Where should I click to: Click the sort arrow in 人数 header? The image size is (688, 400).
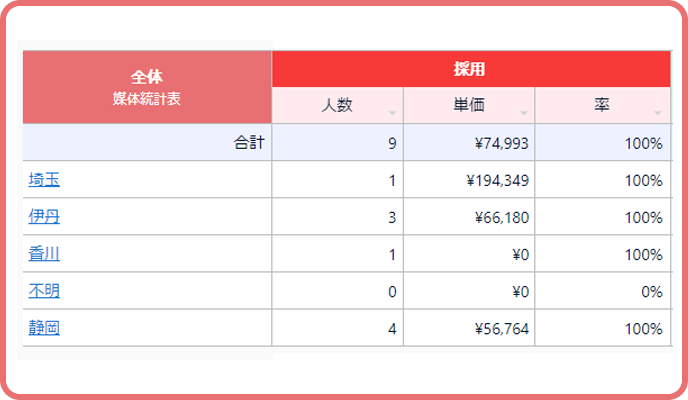pos(392,113)
